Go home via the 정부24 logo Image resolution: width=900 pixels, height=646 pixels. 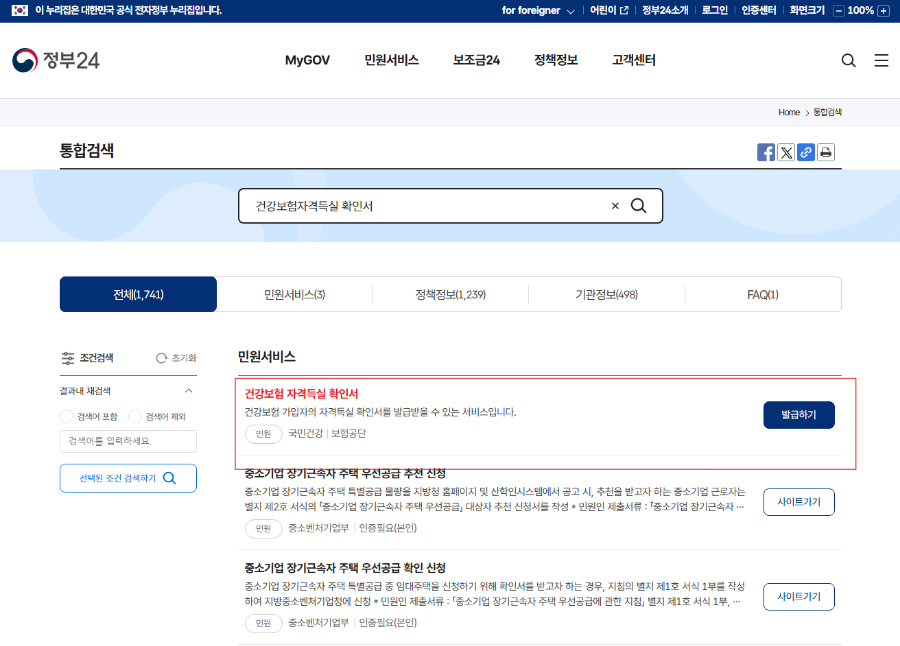pyautogui.click(x=55, y=58)
